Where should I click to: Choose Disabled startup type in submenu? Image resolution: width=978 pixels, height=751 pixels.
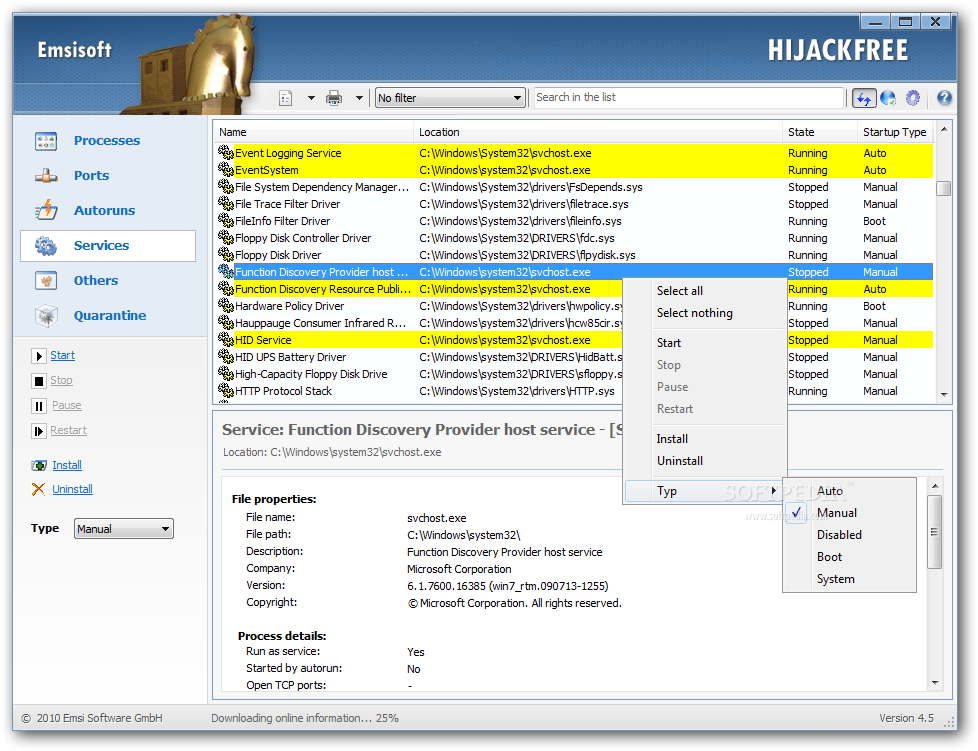[850, 535]
